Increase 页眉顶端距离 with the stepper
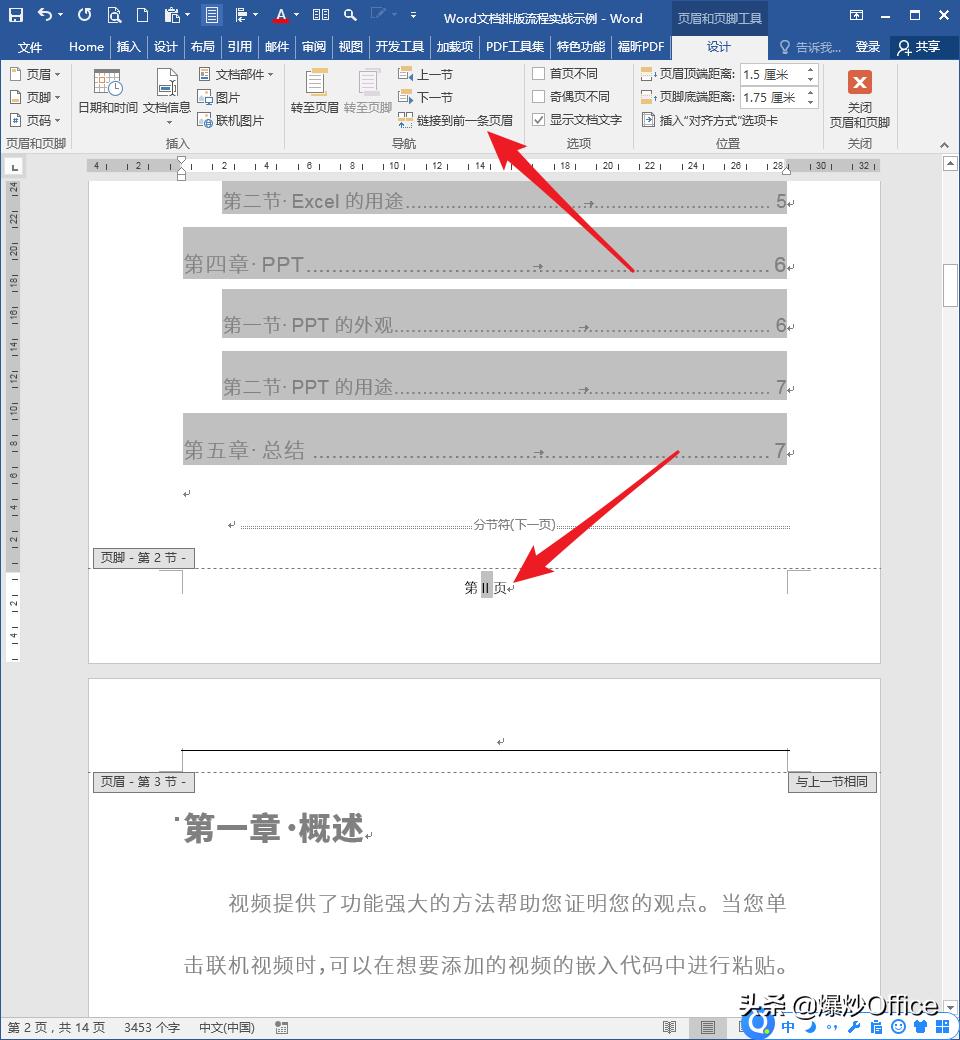Screen dimensions: 960x1040 (810, 68)
